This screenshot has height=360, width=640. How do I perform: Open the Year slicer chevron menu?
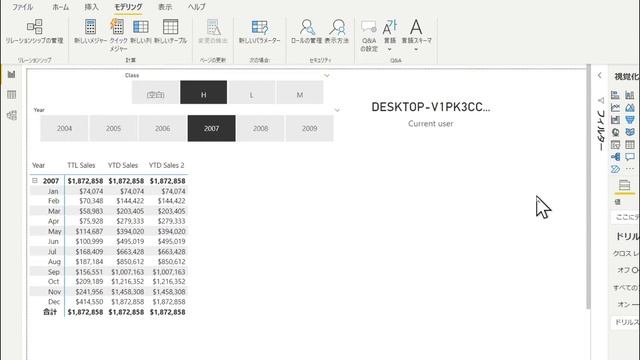(x=337, y=110)
